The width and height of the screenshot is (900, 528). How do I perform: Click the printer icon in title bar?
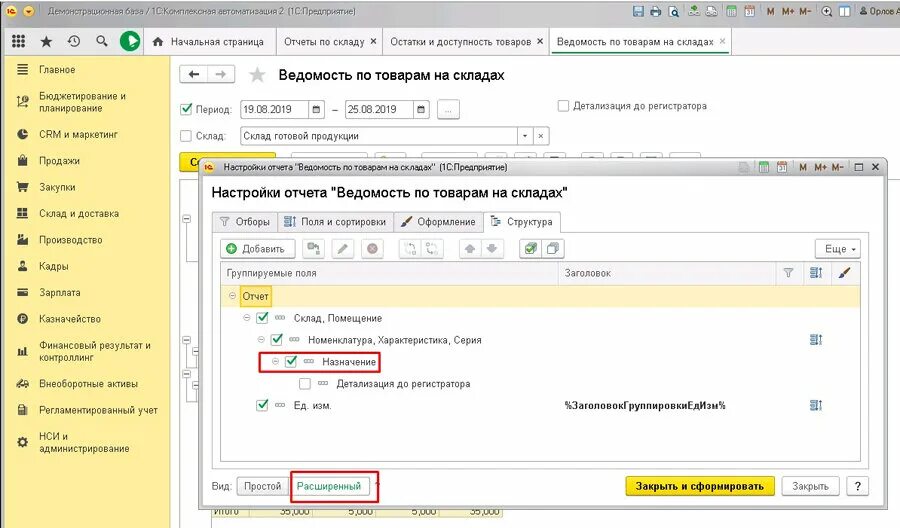[655, 11]
